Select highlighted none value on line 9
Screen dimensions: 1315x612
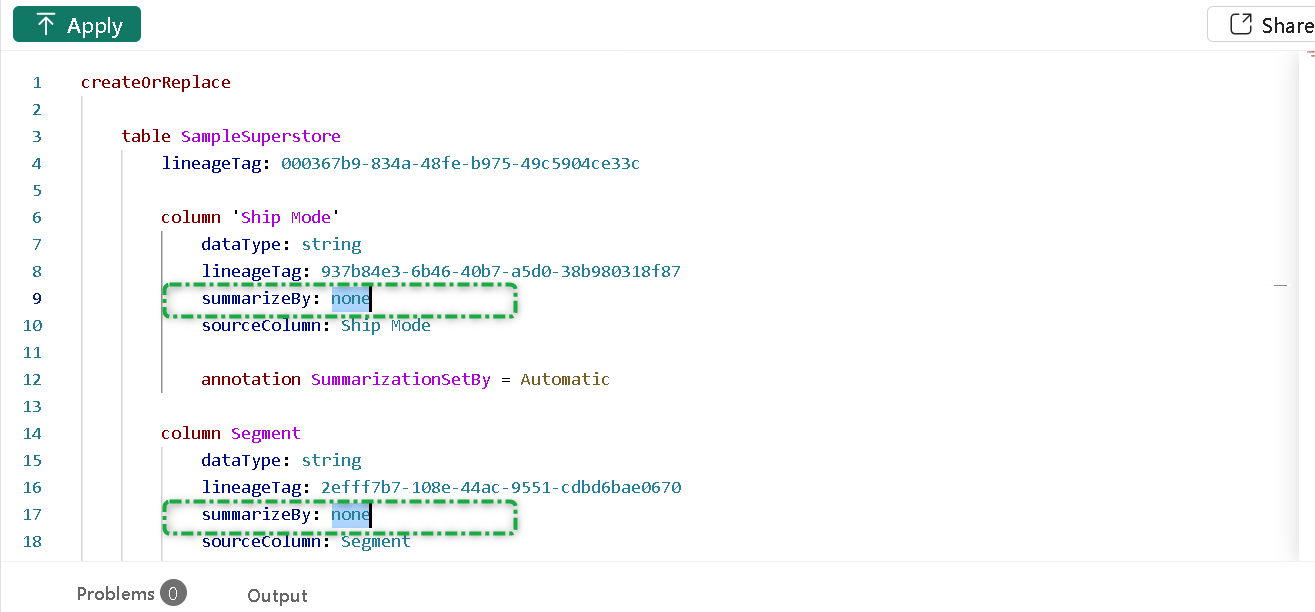[350, 298]
